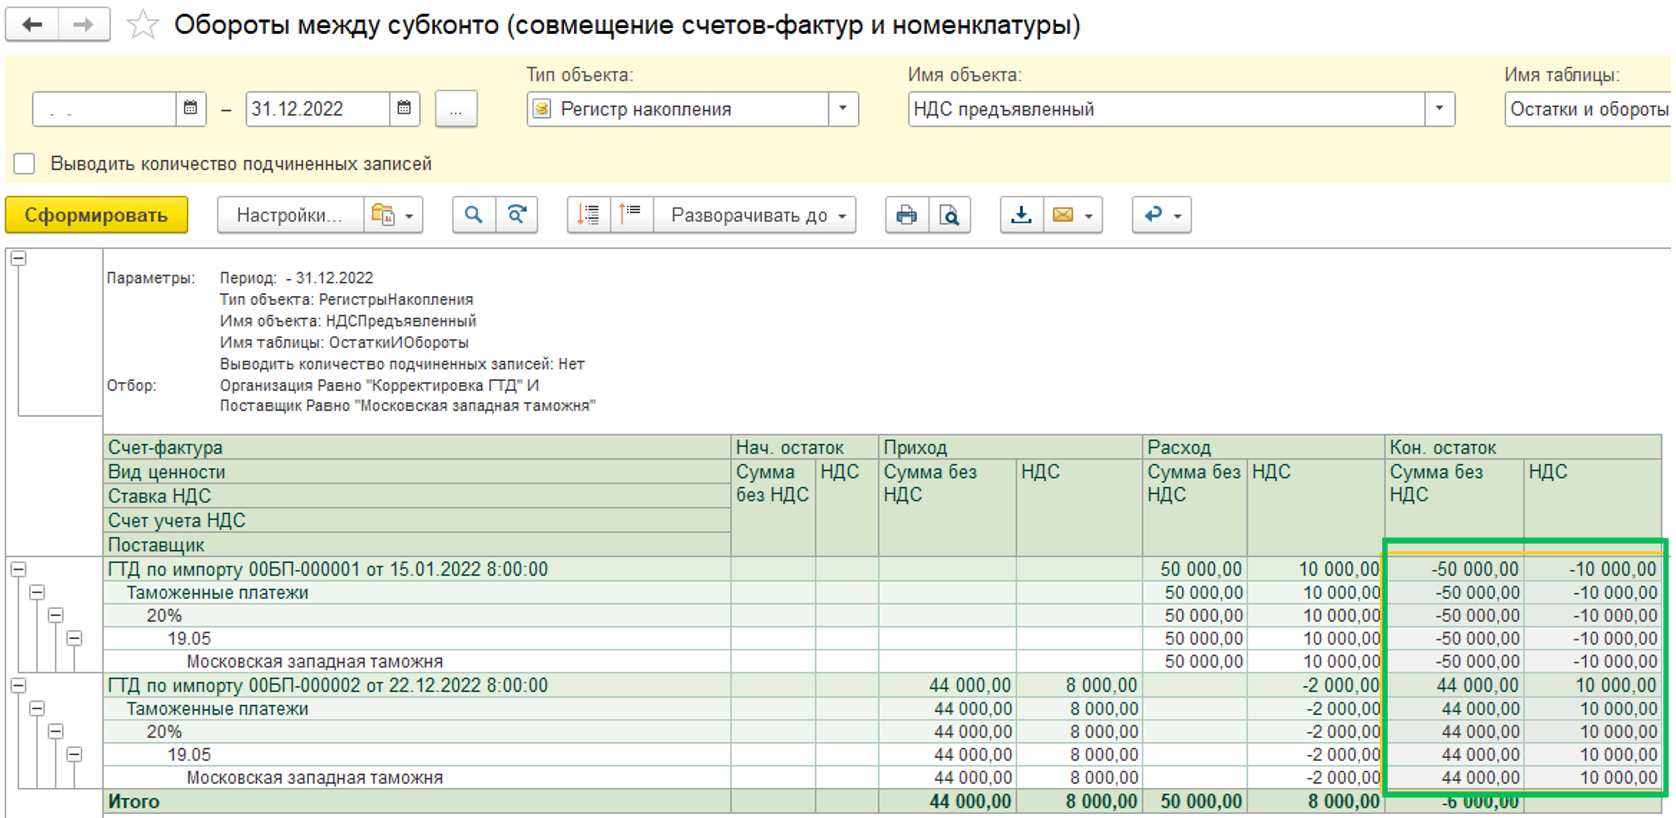Go back with the left arrow button
Image resolution: width=1676 pixels, height=818 pixels.
[x=32, y=25]
